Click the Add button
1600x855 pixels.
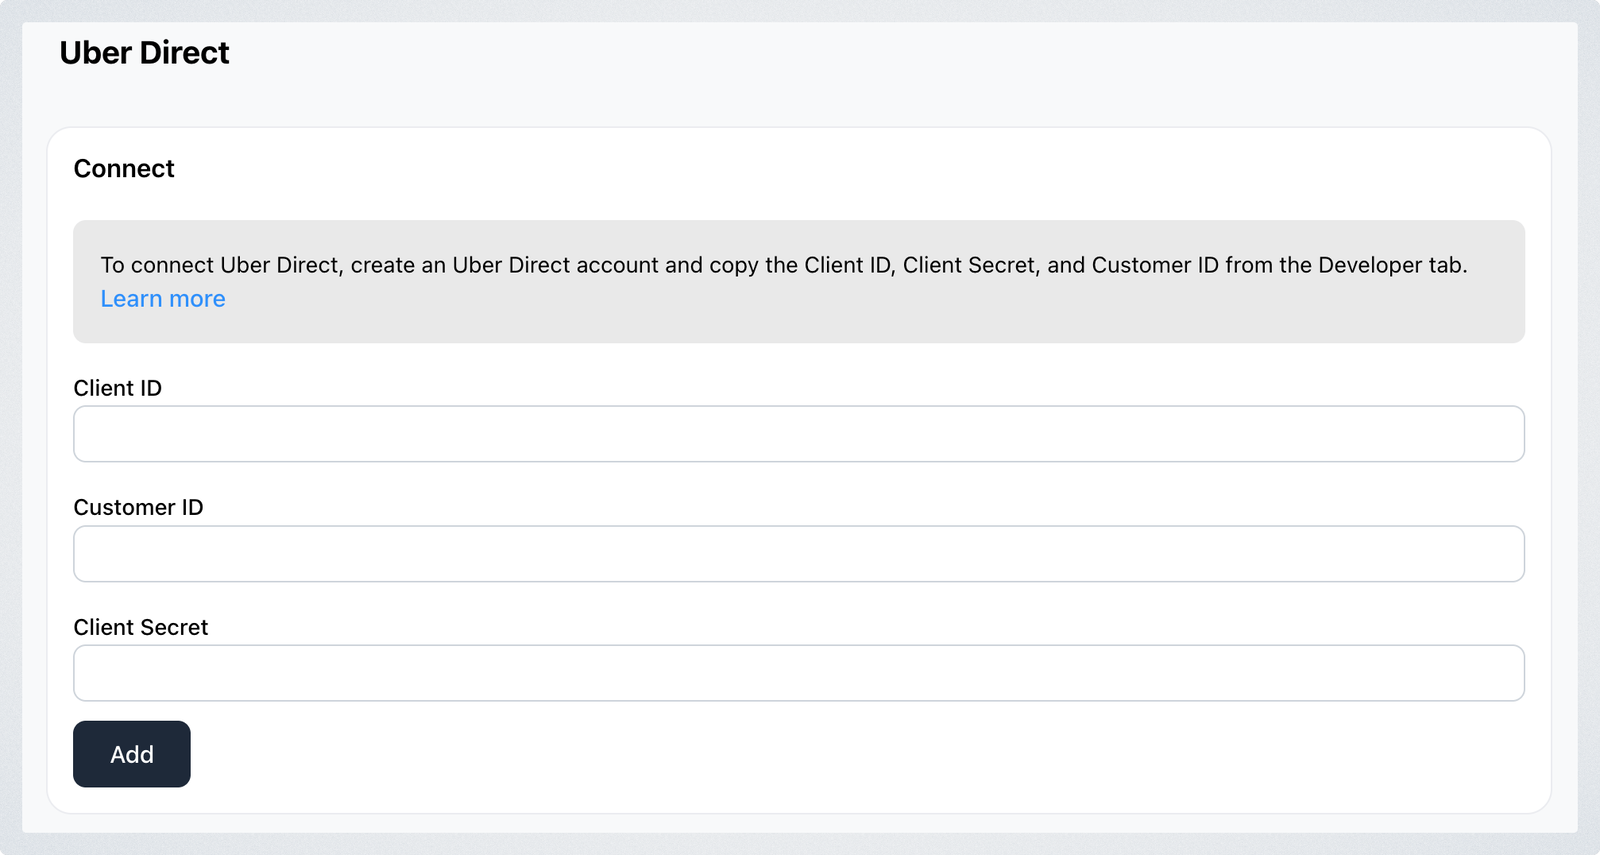[x=132, y=754]
